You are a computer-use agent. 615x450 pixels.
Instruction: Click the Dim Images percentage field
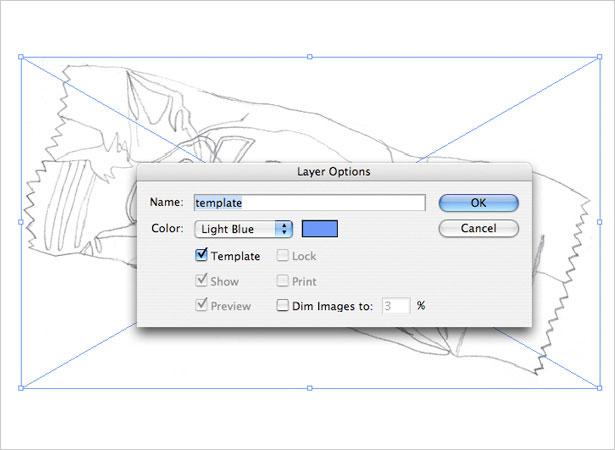[x=396, y=306]
